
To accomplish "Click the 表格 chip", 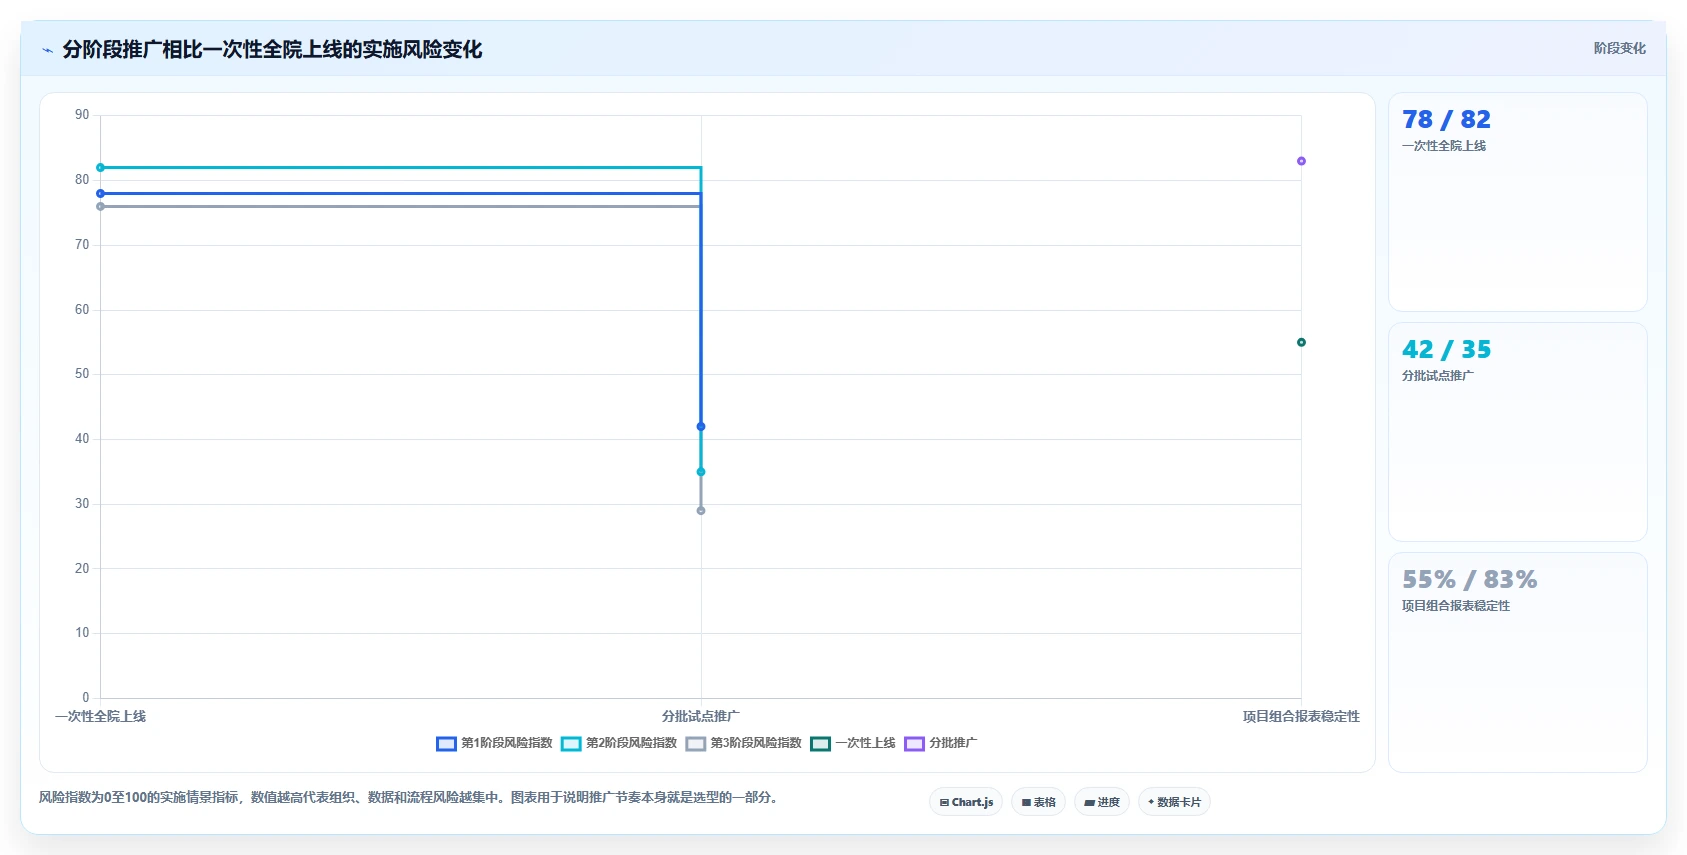I will pyautogui.click(x=1038, y=802).
